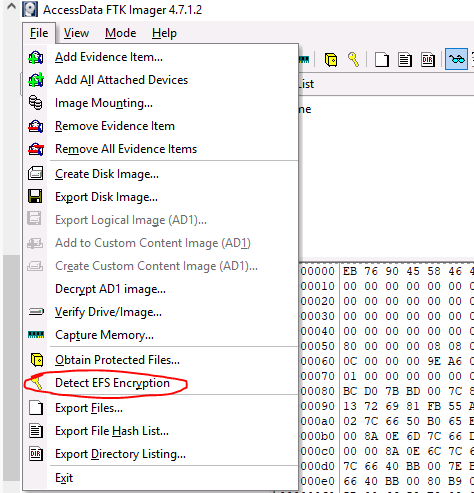Click the yellow key icon beside Detect EFS Encryption
The height and width of the screenshot is (493, 474).
(x=36, y=382)
